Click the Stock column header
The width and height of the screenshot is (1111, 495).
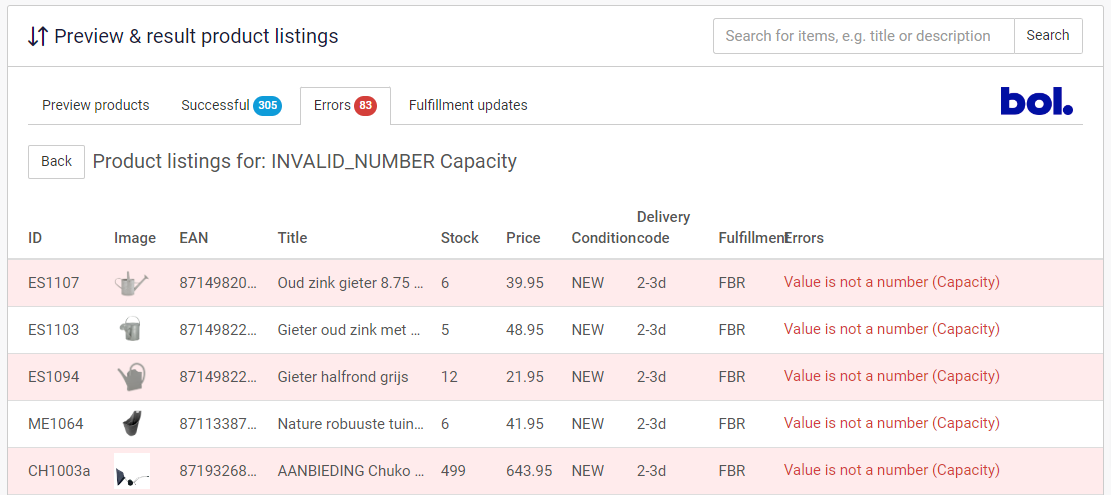pyautogui.click(x=460, y=238)
